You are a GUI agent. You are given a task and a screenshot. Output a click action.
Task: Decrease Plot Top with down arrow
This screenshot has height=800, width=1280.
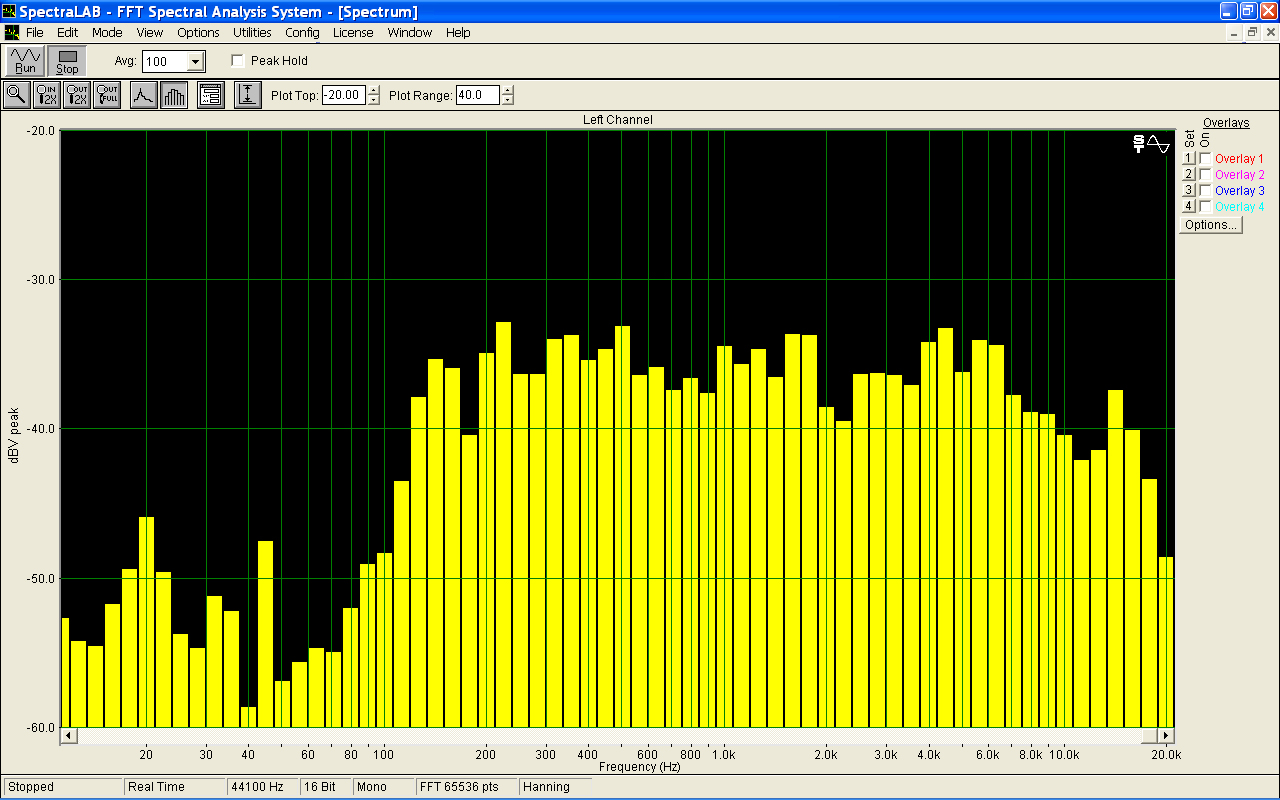point(374,100)
